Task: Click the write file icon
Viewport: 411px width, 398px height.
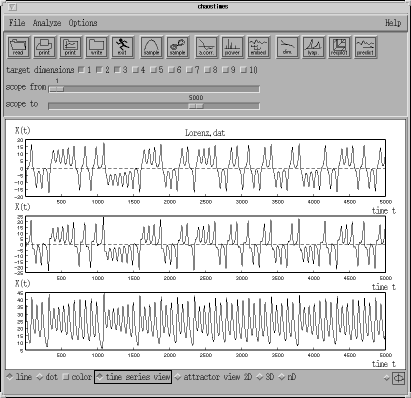Action: click(97, 47)
